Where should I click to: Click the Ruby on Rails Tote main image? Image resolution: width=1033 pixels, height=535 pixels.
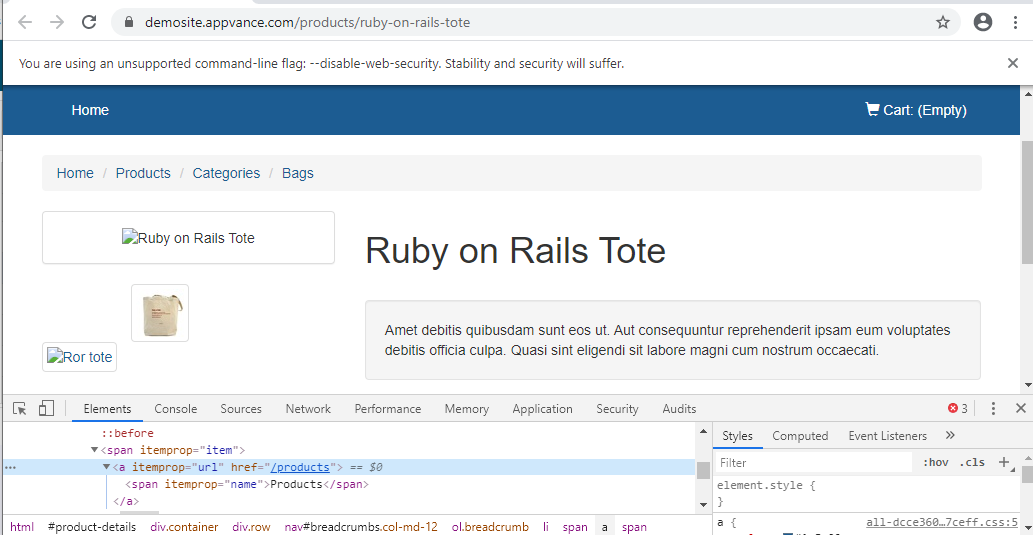pyautogui.click(x=188, y=238)
